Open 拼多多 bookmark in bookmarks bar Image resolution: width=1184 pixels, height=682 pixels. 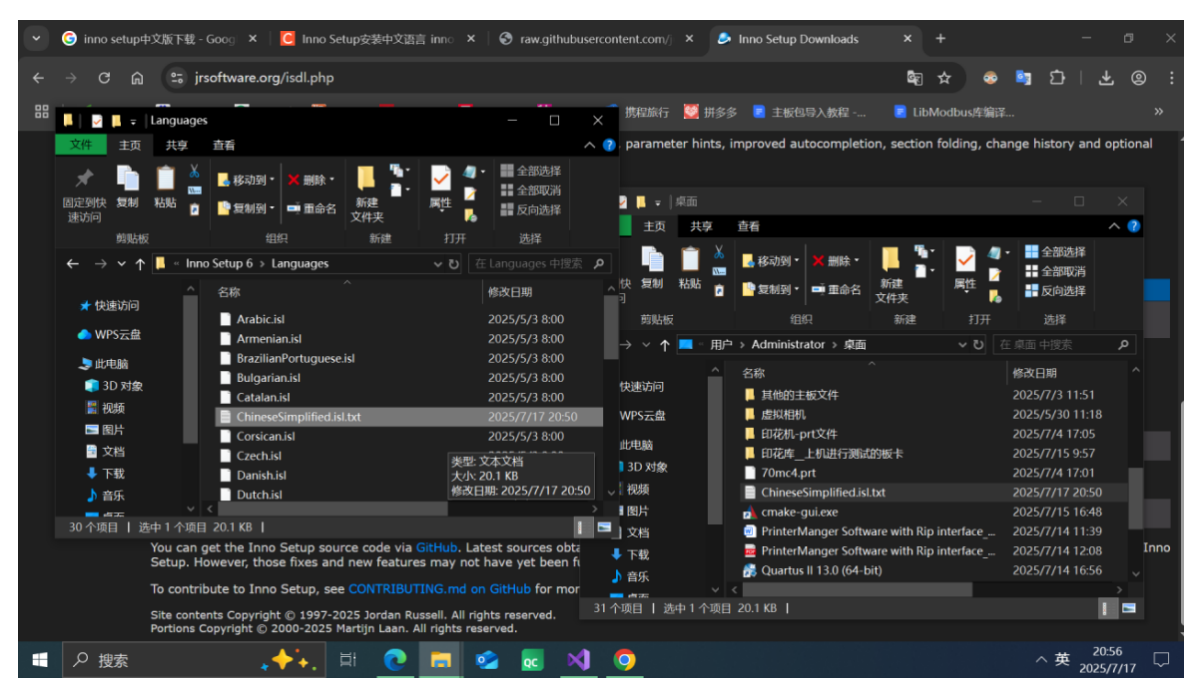tap(711, 112)
